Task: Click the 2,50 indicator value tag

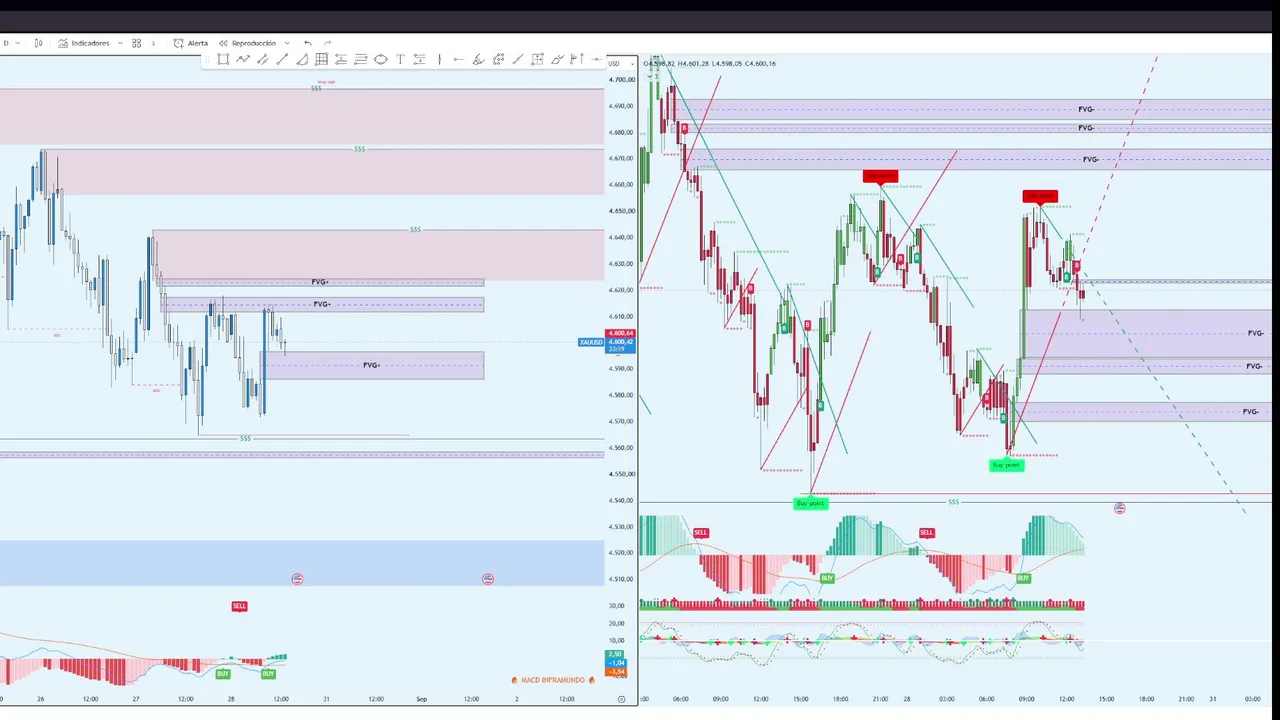Action: click(x=616, y=654)
